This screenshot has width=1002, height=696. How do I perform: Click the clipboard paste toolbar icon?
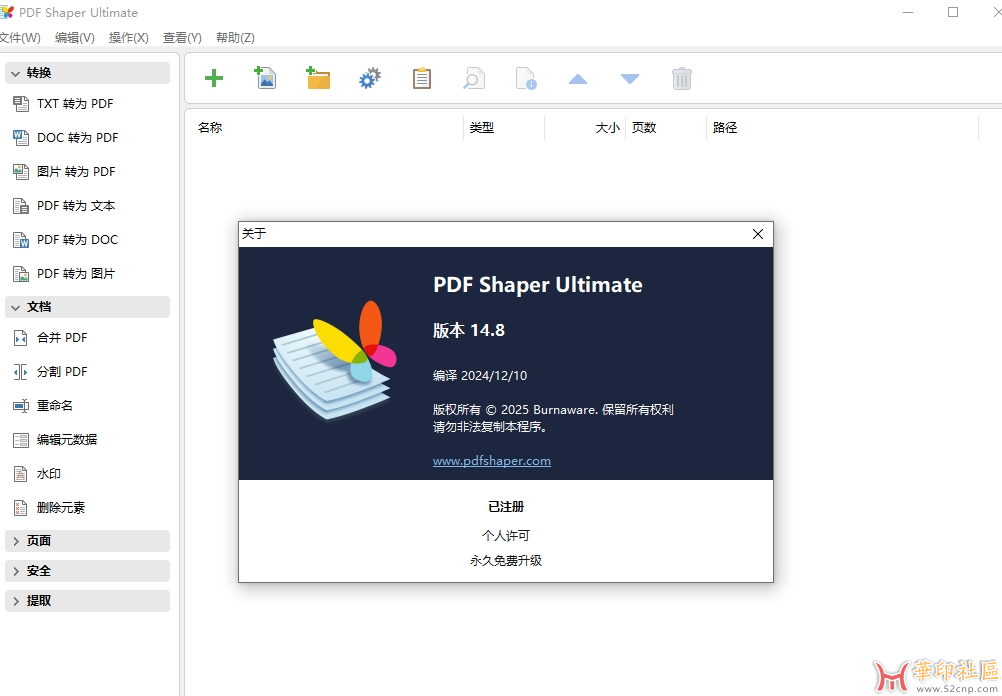[422, 78]
